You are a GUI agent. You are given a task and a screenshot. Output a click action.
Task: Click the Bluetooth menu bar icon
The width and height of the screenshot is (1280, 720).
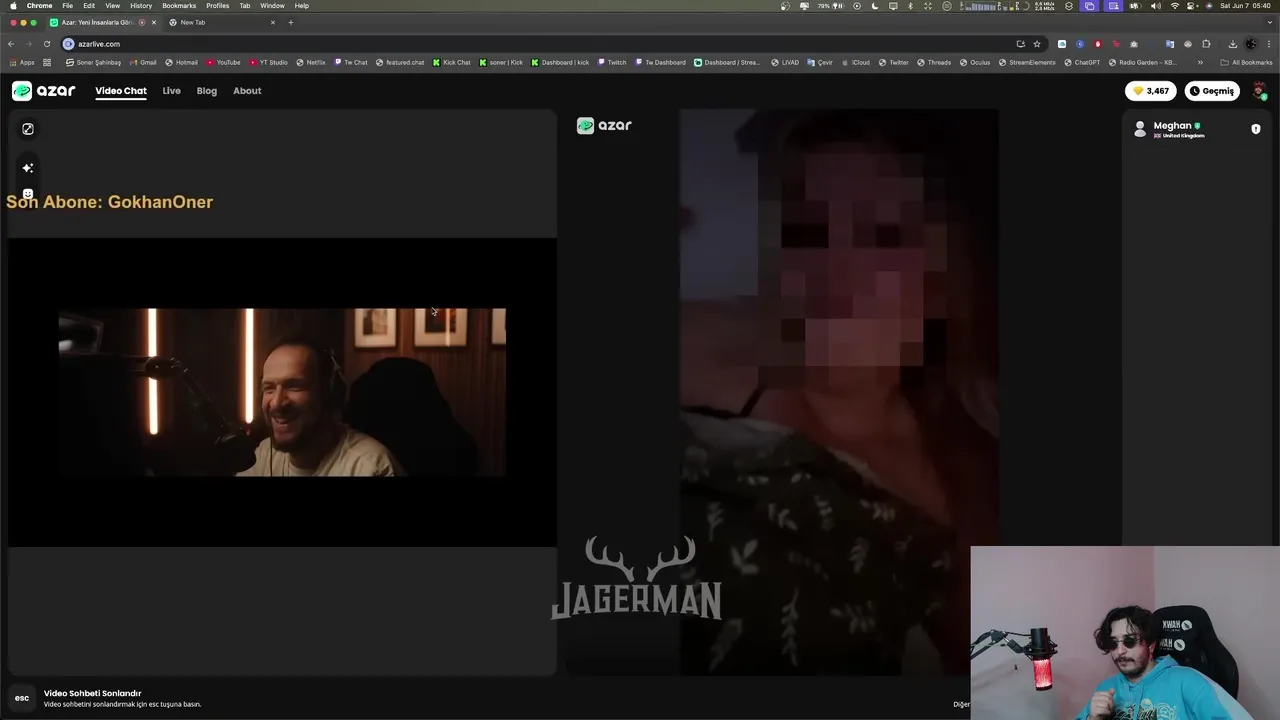[x=909, y=6]
